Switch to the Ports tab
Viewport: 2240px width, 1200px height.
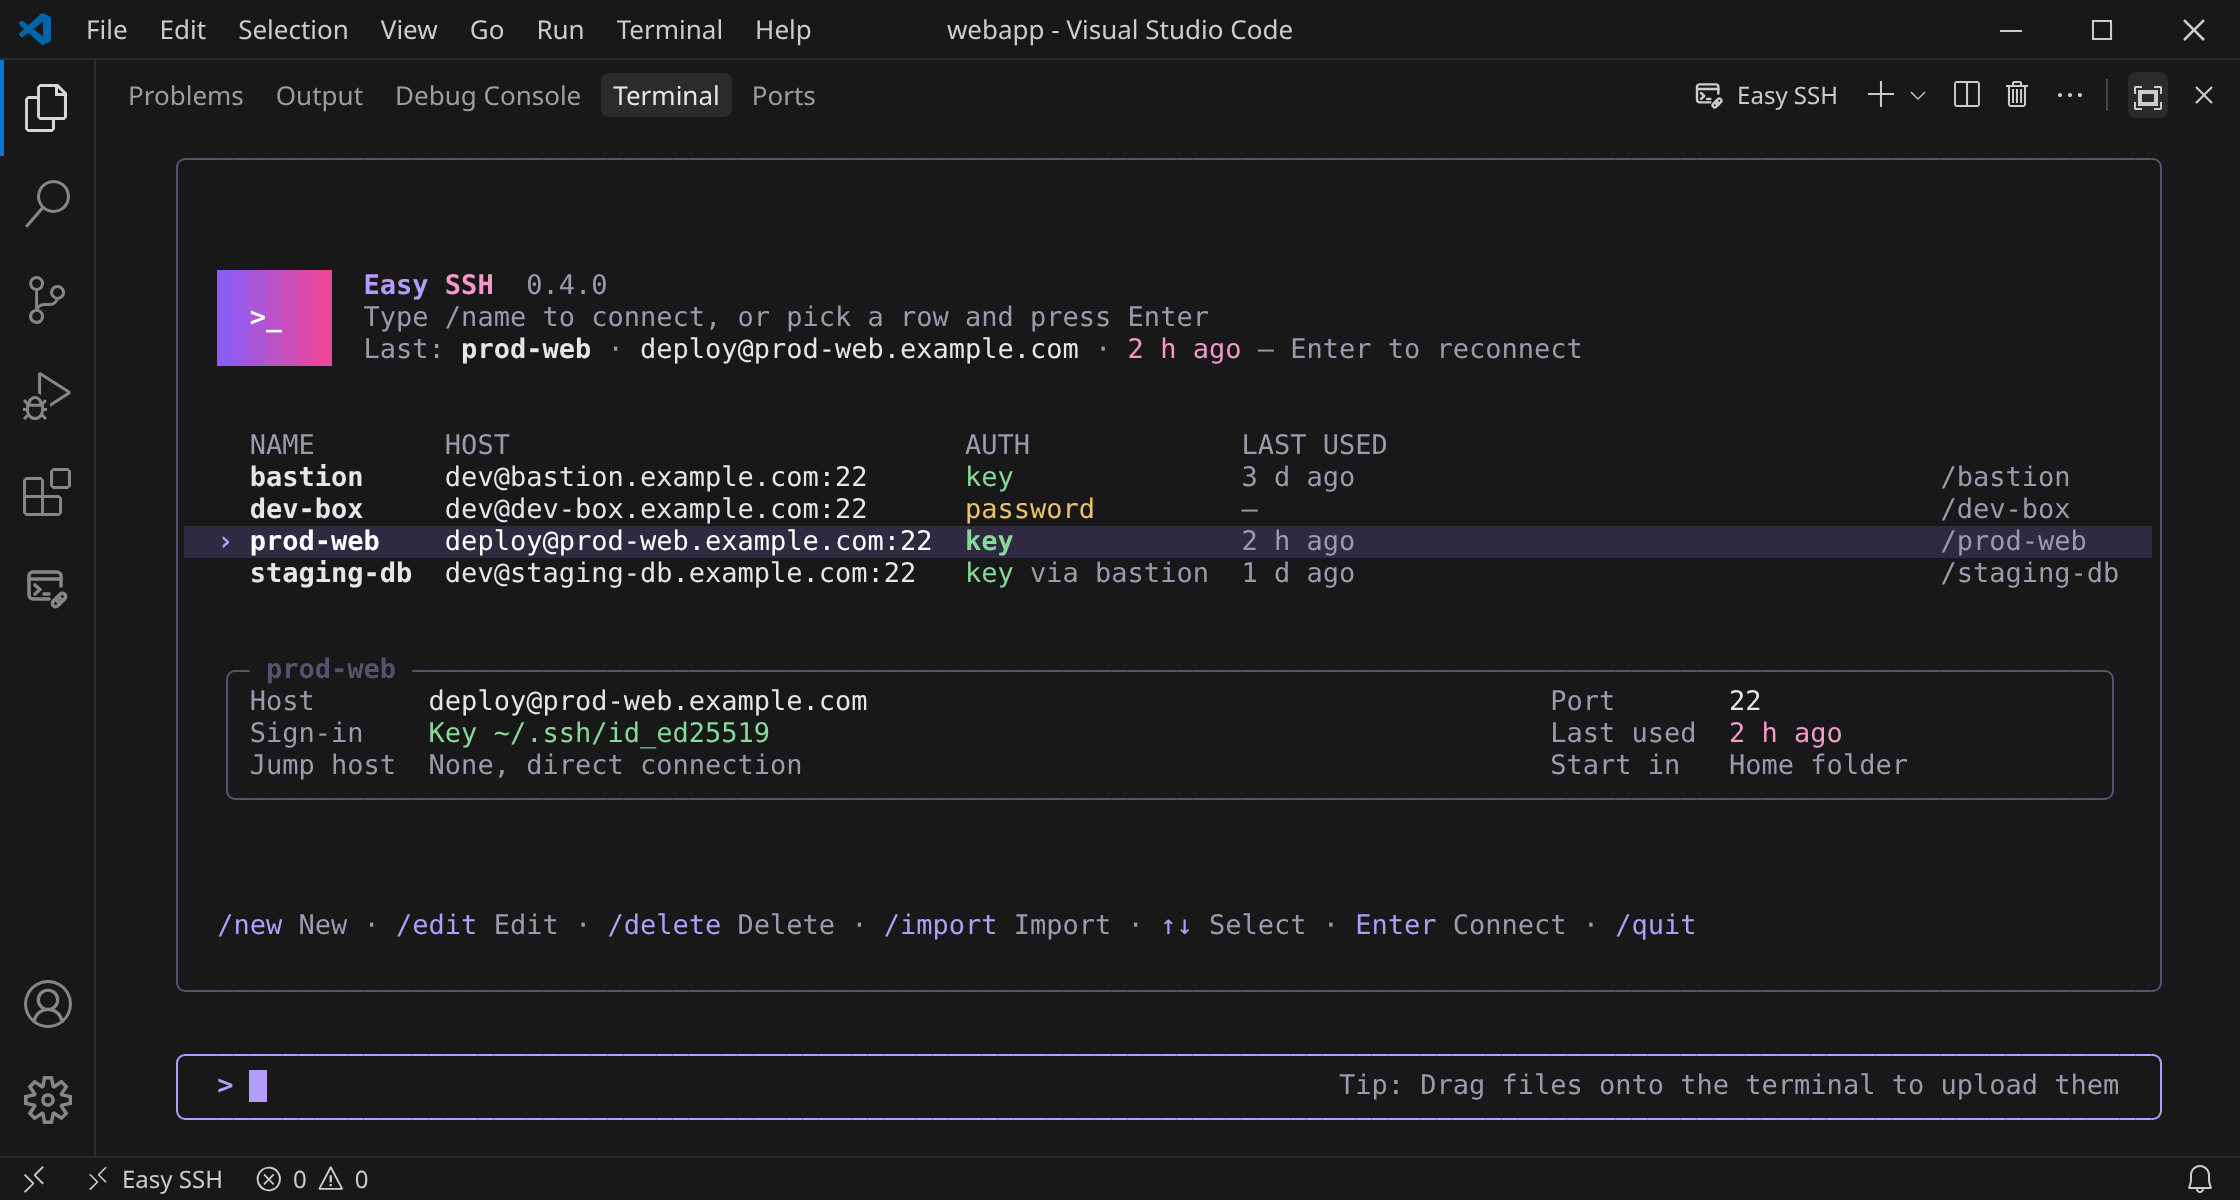(x=783, y=95)
